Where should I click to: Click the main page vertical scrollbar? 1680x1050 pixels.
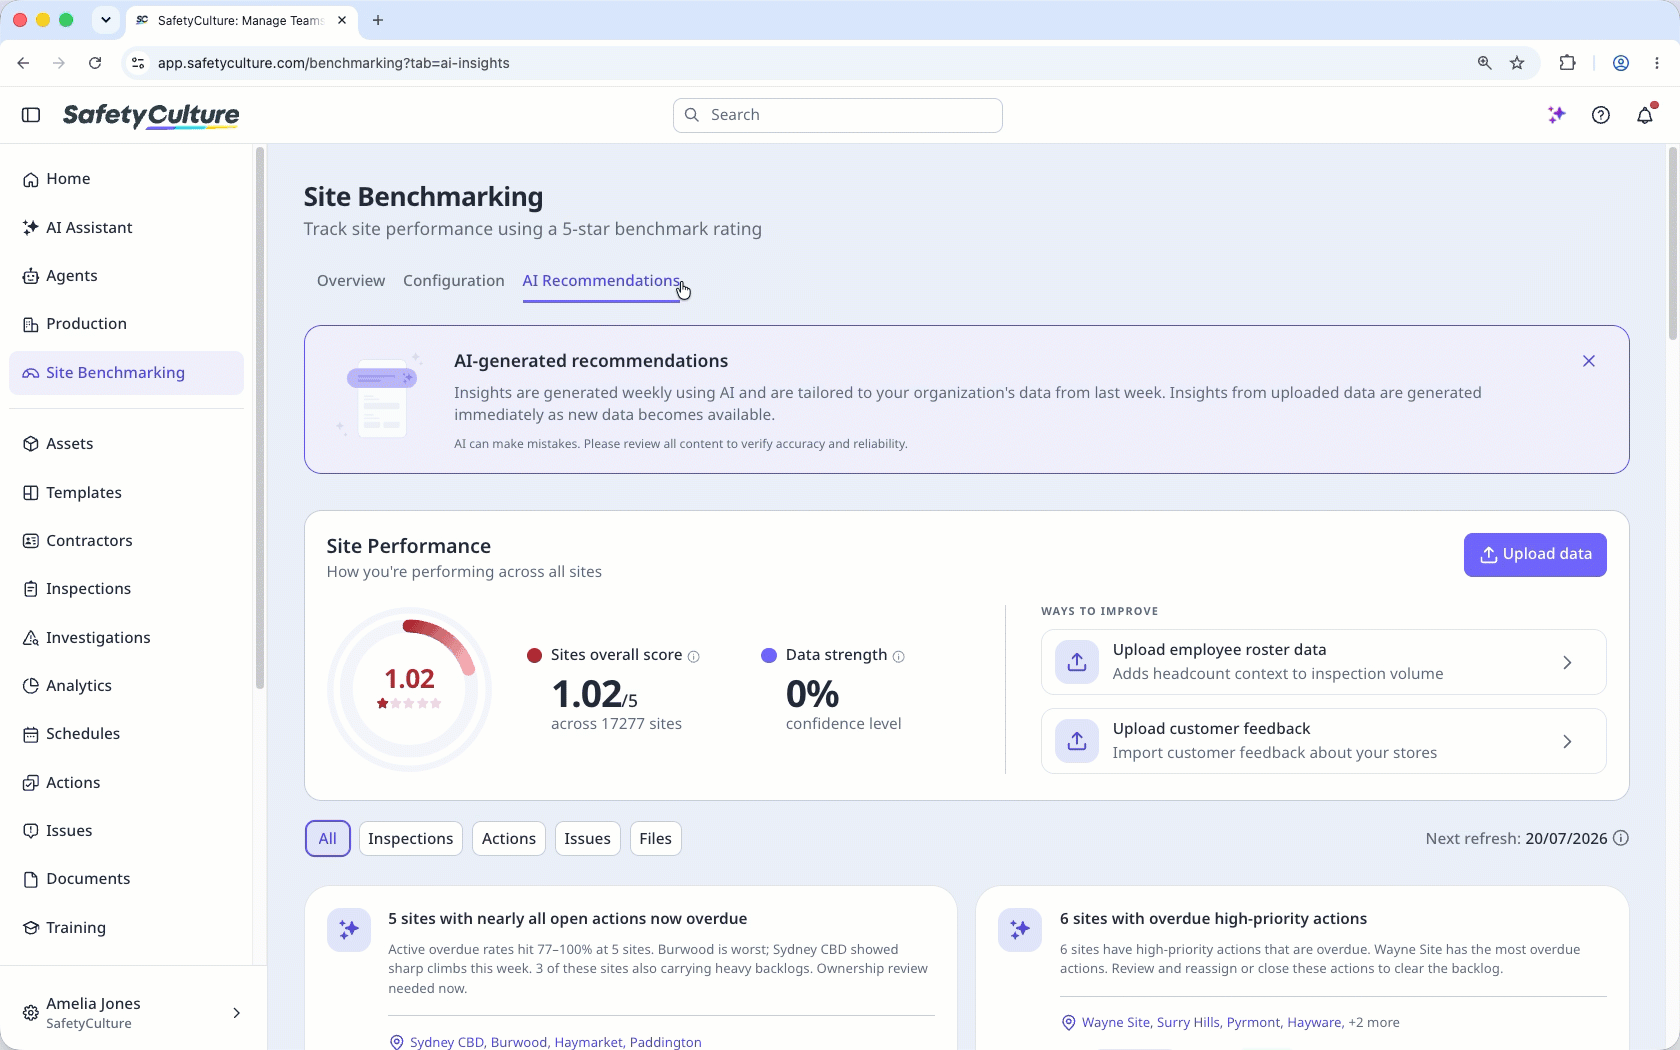1672,244
